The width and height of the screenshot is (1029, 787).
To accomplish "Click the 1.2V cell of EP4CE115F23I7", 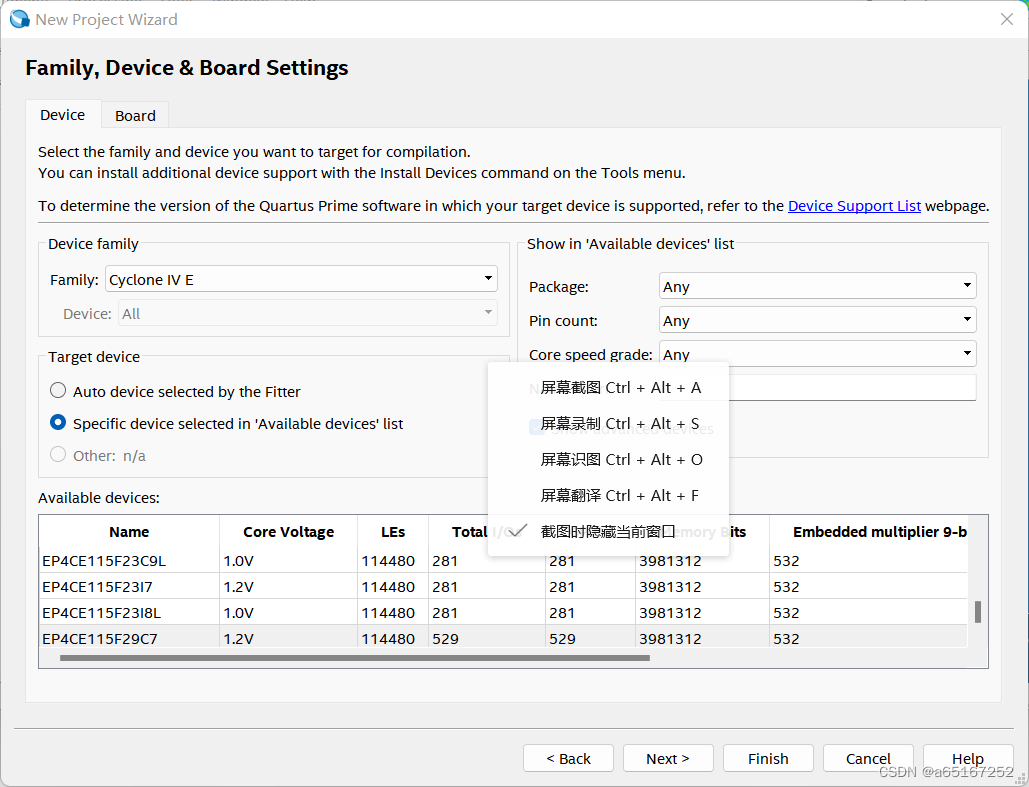I will click(x=288, y=587).
